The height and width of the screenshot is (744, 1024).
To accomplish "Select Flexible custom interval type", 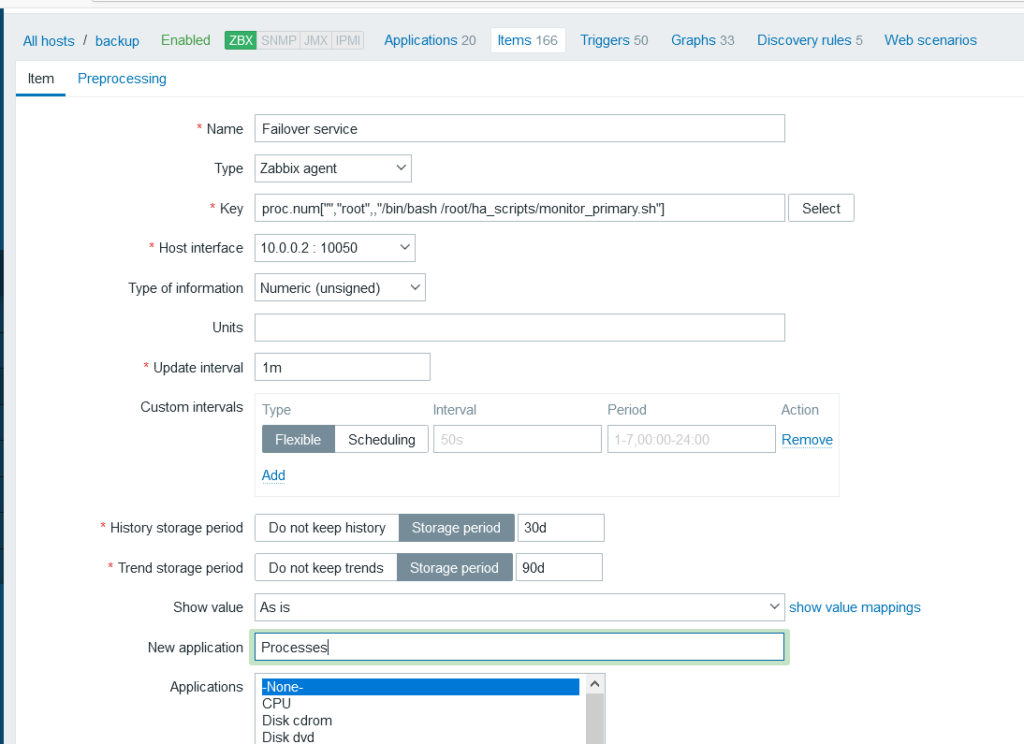I will pyautogui.click(x=298, y=439).
